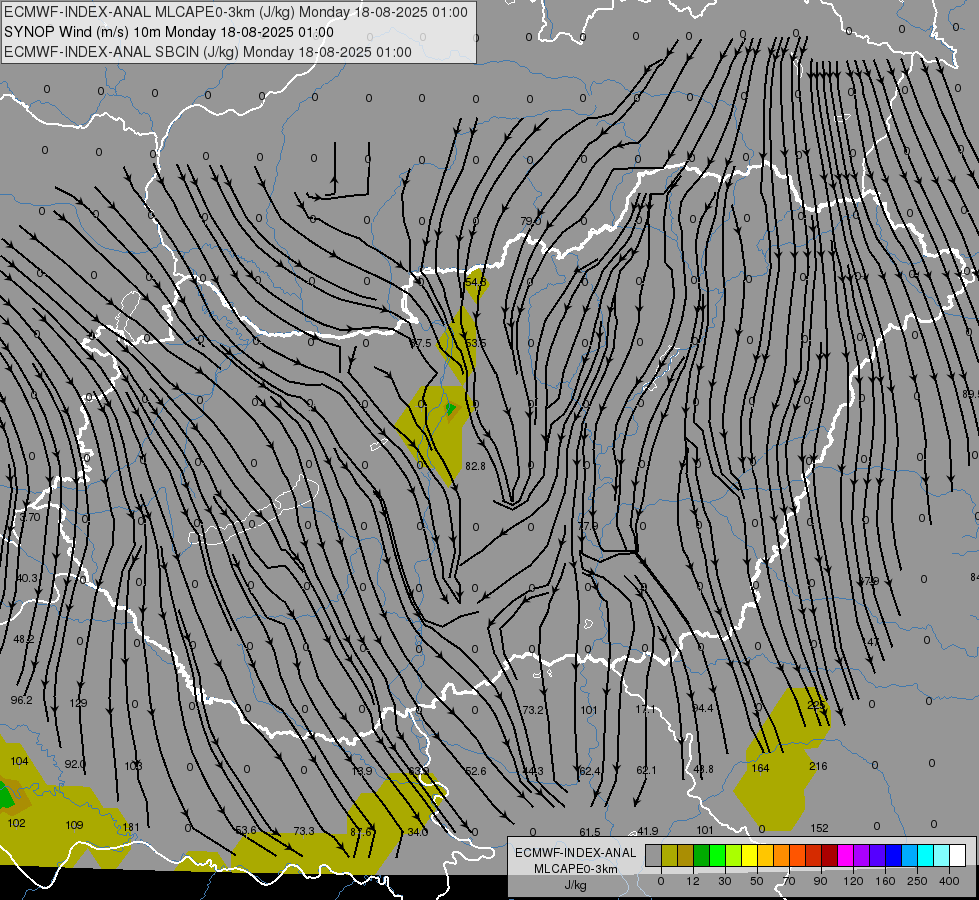979x900 pixels.
Task: Click legend tick value 120
Action: tap(853, 881)
